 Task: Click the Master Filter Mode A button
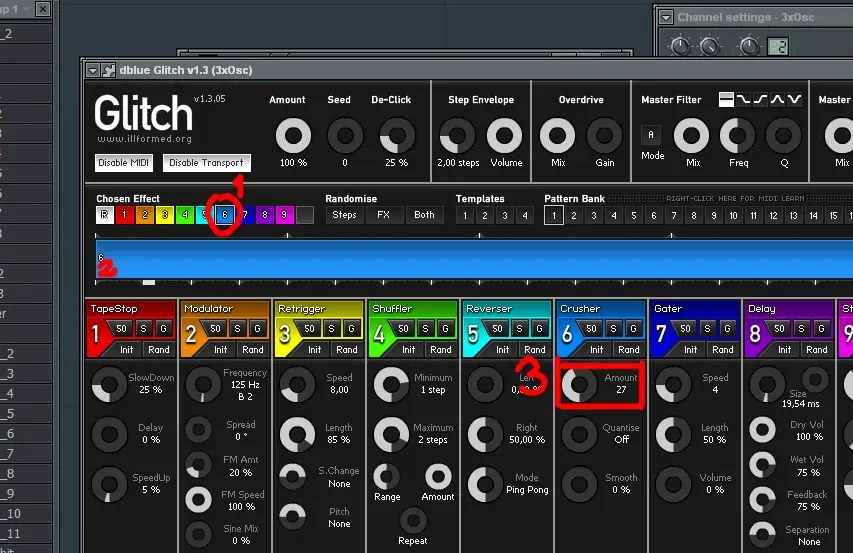[651, 135]
